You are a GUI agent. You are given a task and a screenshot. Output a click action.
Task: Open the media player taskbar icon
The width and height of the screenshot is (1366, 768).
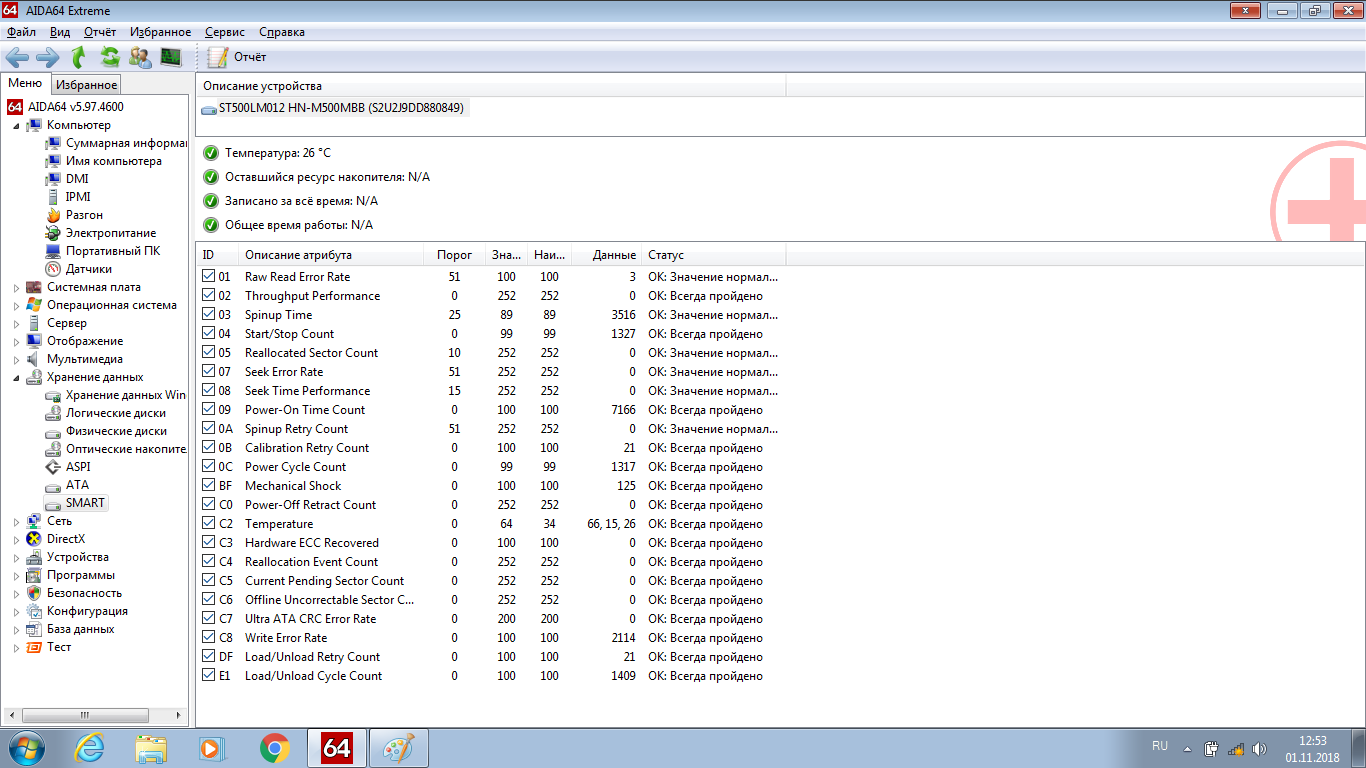coord(213,747)
